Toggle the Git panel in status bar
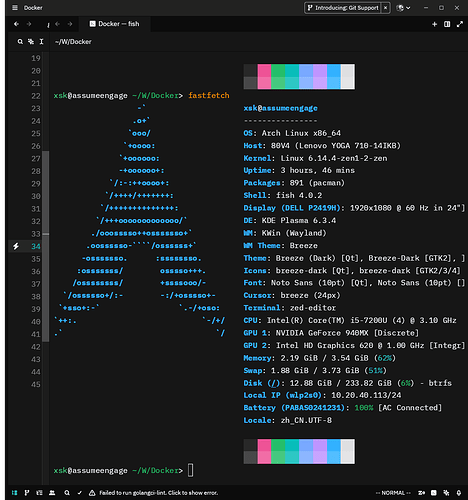The height and width of the screenshot is (500, 468). point(27,493)
